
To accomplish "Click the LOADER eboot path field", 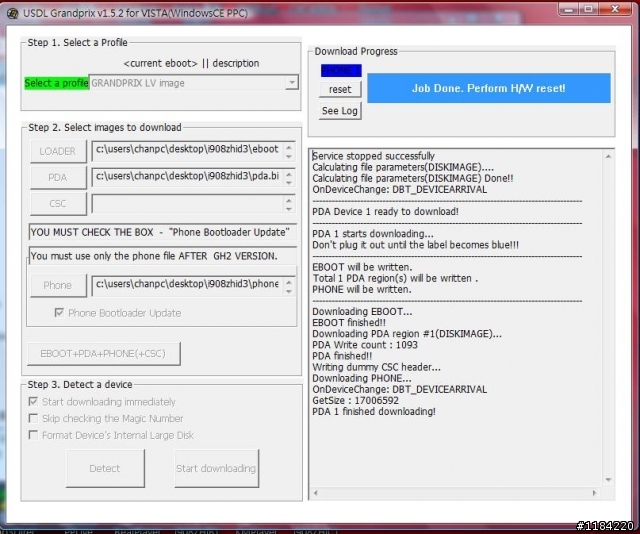I will (188, 151).
